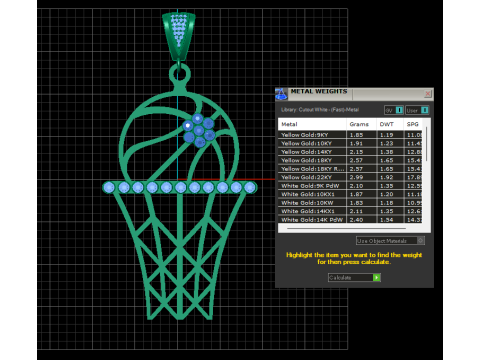Sort by the Grams column header

[361, 124]
